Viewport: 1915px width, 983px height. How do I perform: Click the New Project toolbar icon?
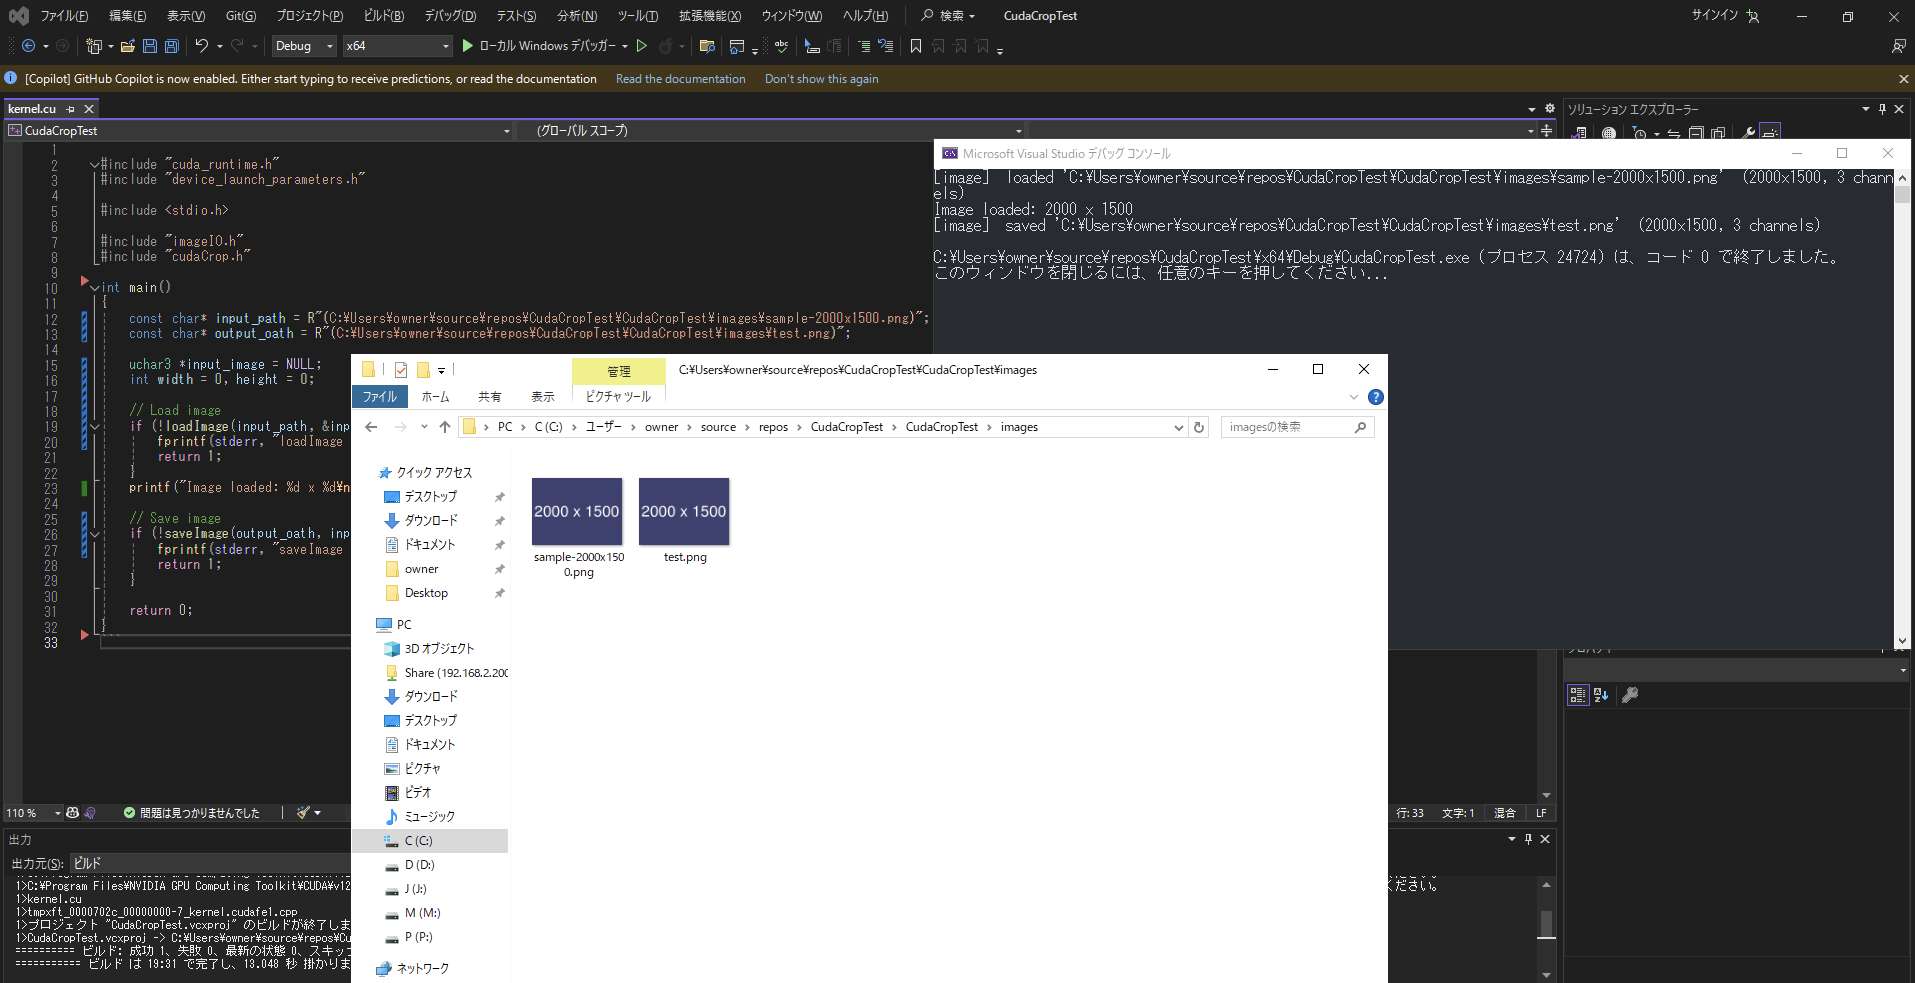(x=94, y=46)
